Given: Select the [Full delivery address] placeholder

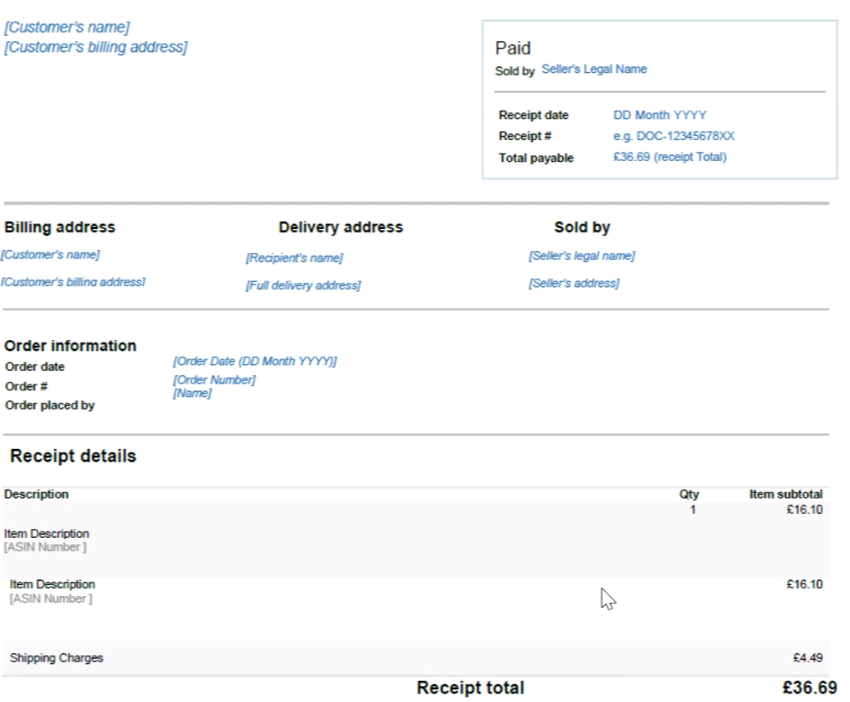Looking at the screenshot, I should tap(303, 286).
